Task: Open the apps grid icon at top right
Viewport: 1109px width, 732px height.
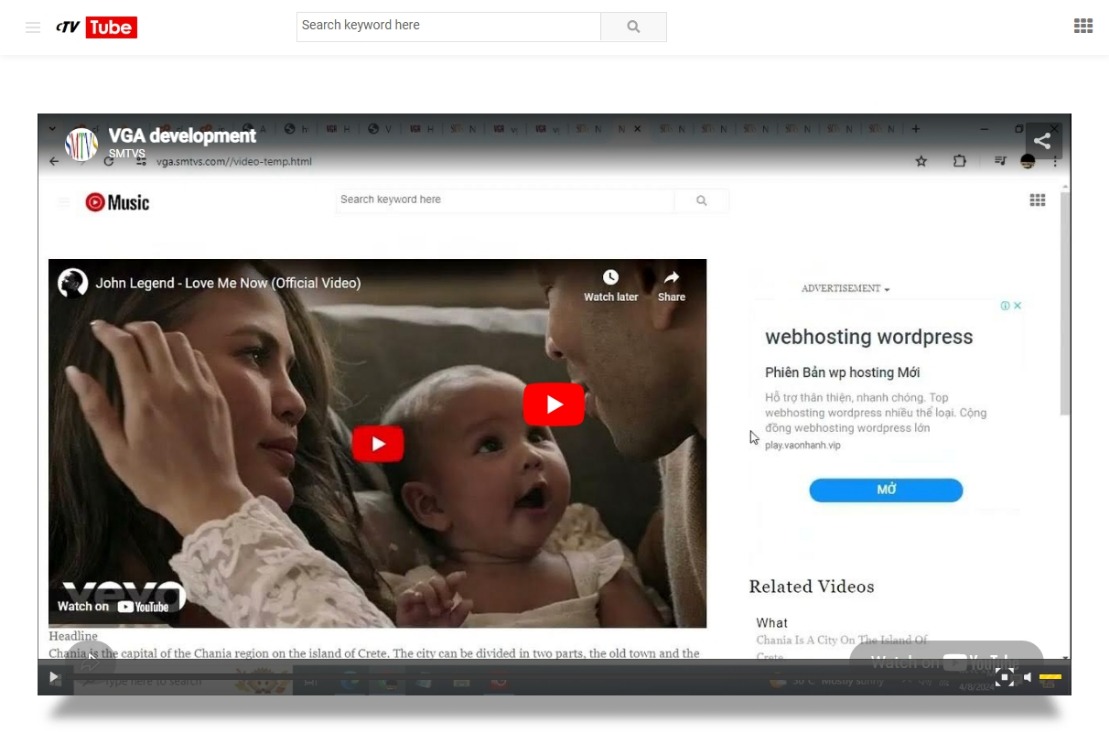Action: coord(1083,26)
